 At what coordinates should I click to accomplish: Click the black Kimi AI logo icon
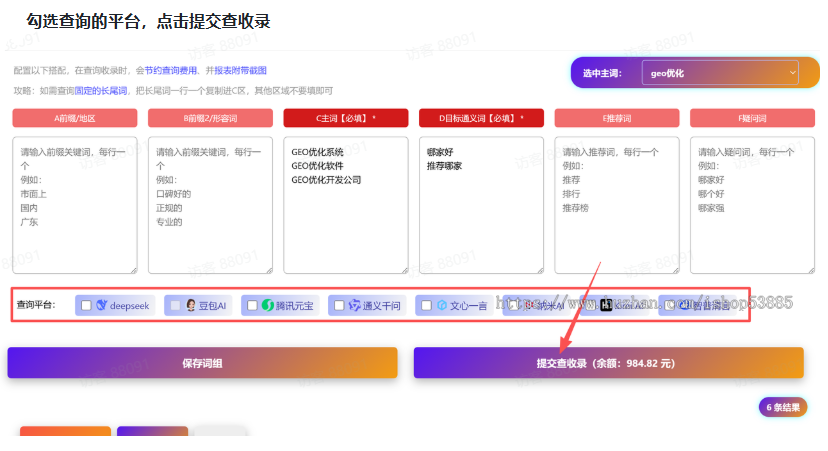click(606, 305)
